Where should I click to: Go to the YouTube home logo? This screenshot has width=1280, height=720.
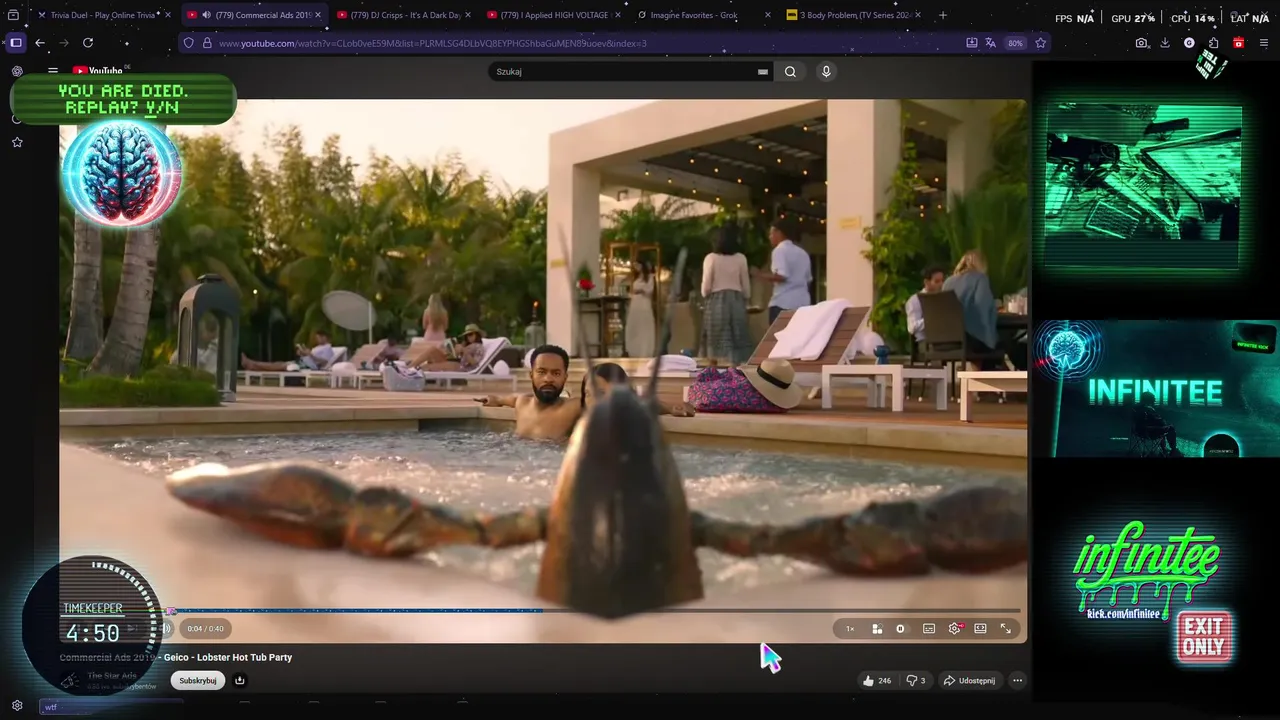98,71
